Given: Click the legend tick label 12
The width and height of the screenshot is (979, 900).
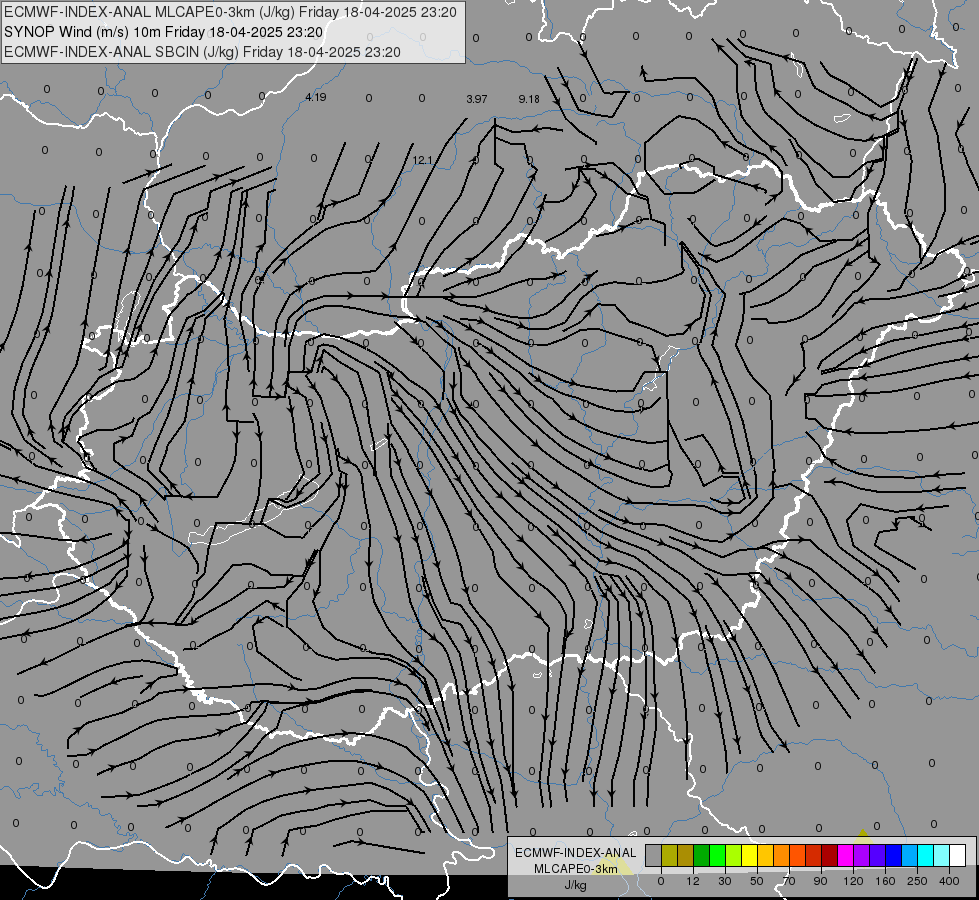Looking at the screenshot, I should 692,881.
